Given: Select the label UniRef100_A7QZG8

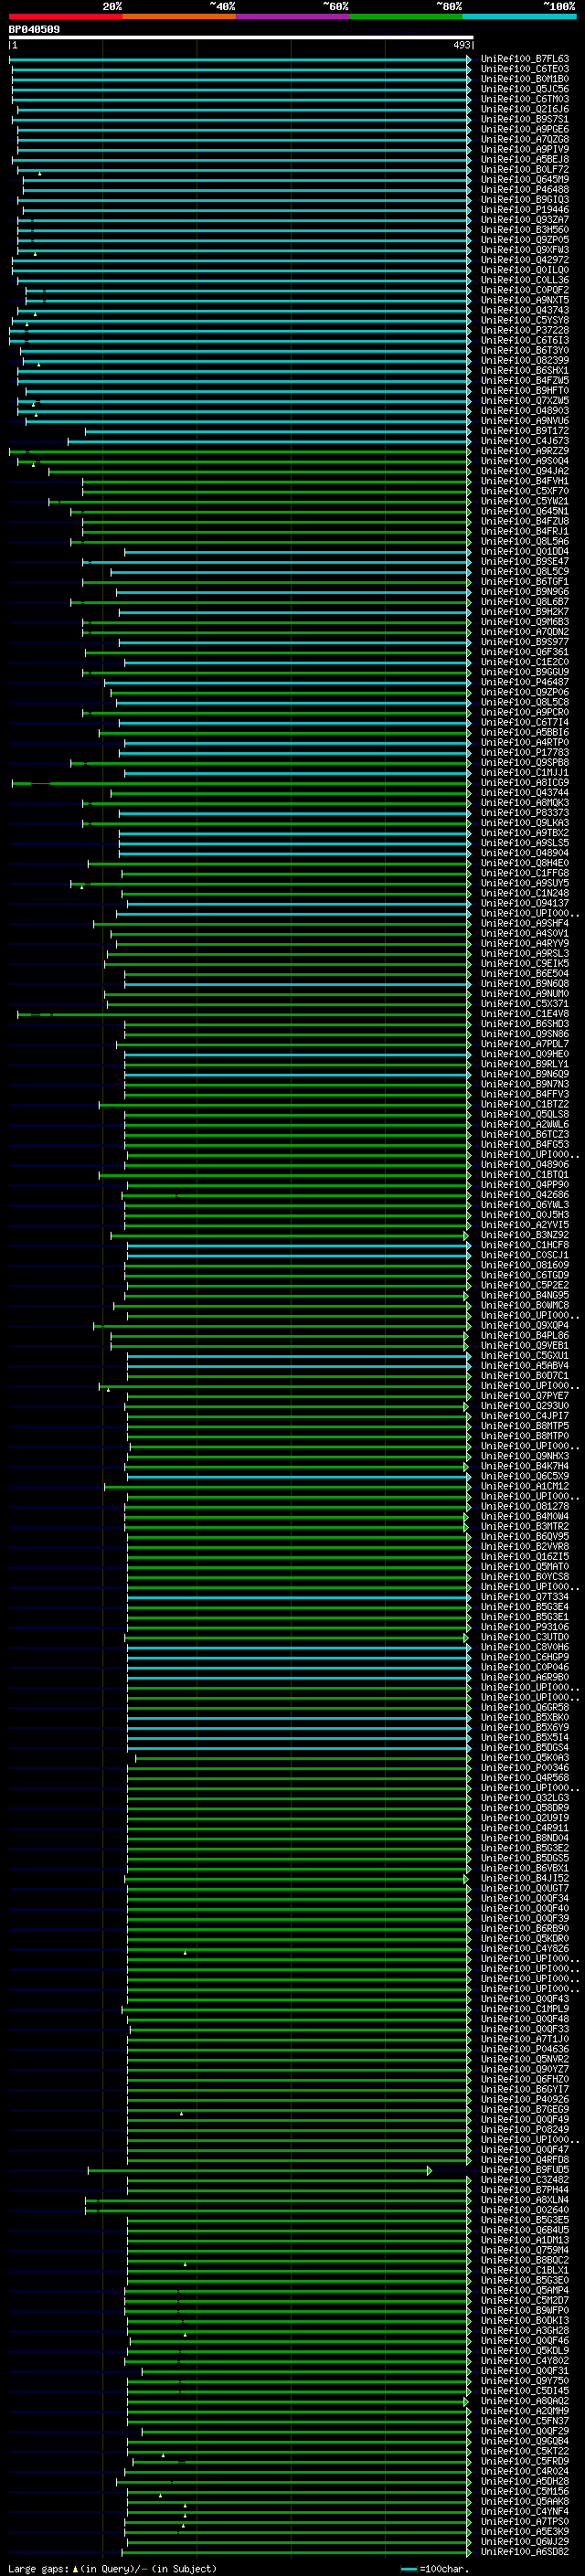Looking at the screenshot, I should (525, 139).
